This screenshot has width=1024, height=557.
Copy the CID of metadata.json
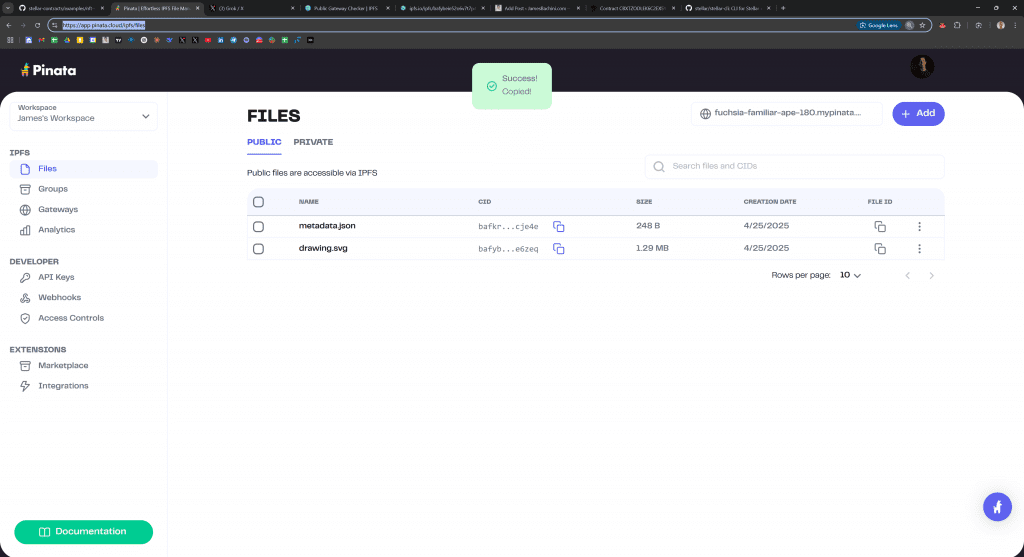559,226
